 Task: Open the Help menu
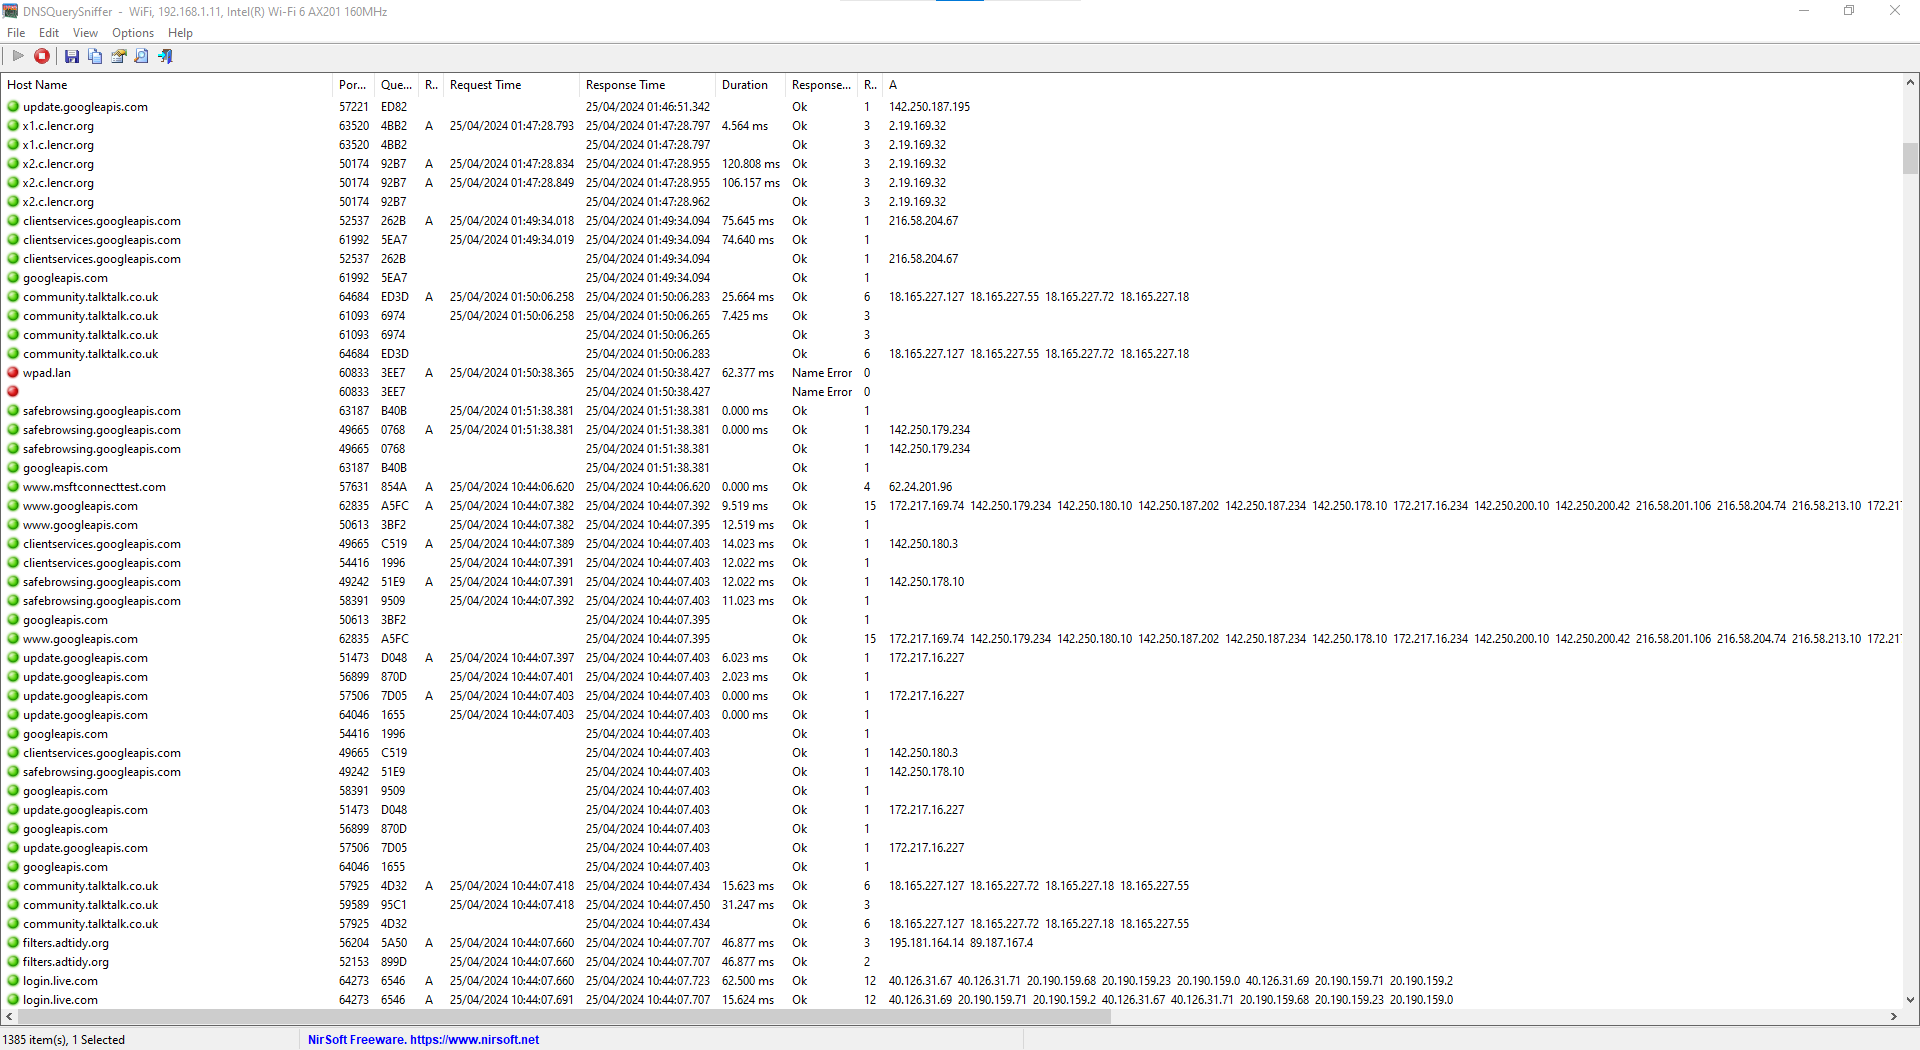[180, 32]
